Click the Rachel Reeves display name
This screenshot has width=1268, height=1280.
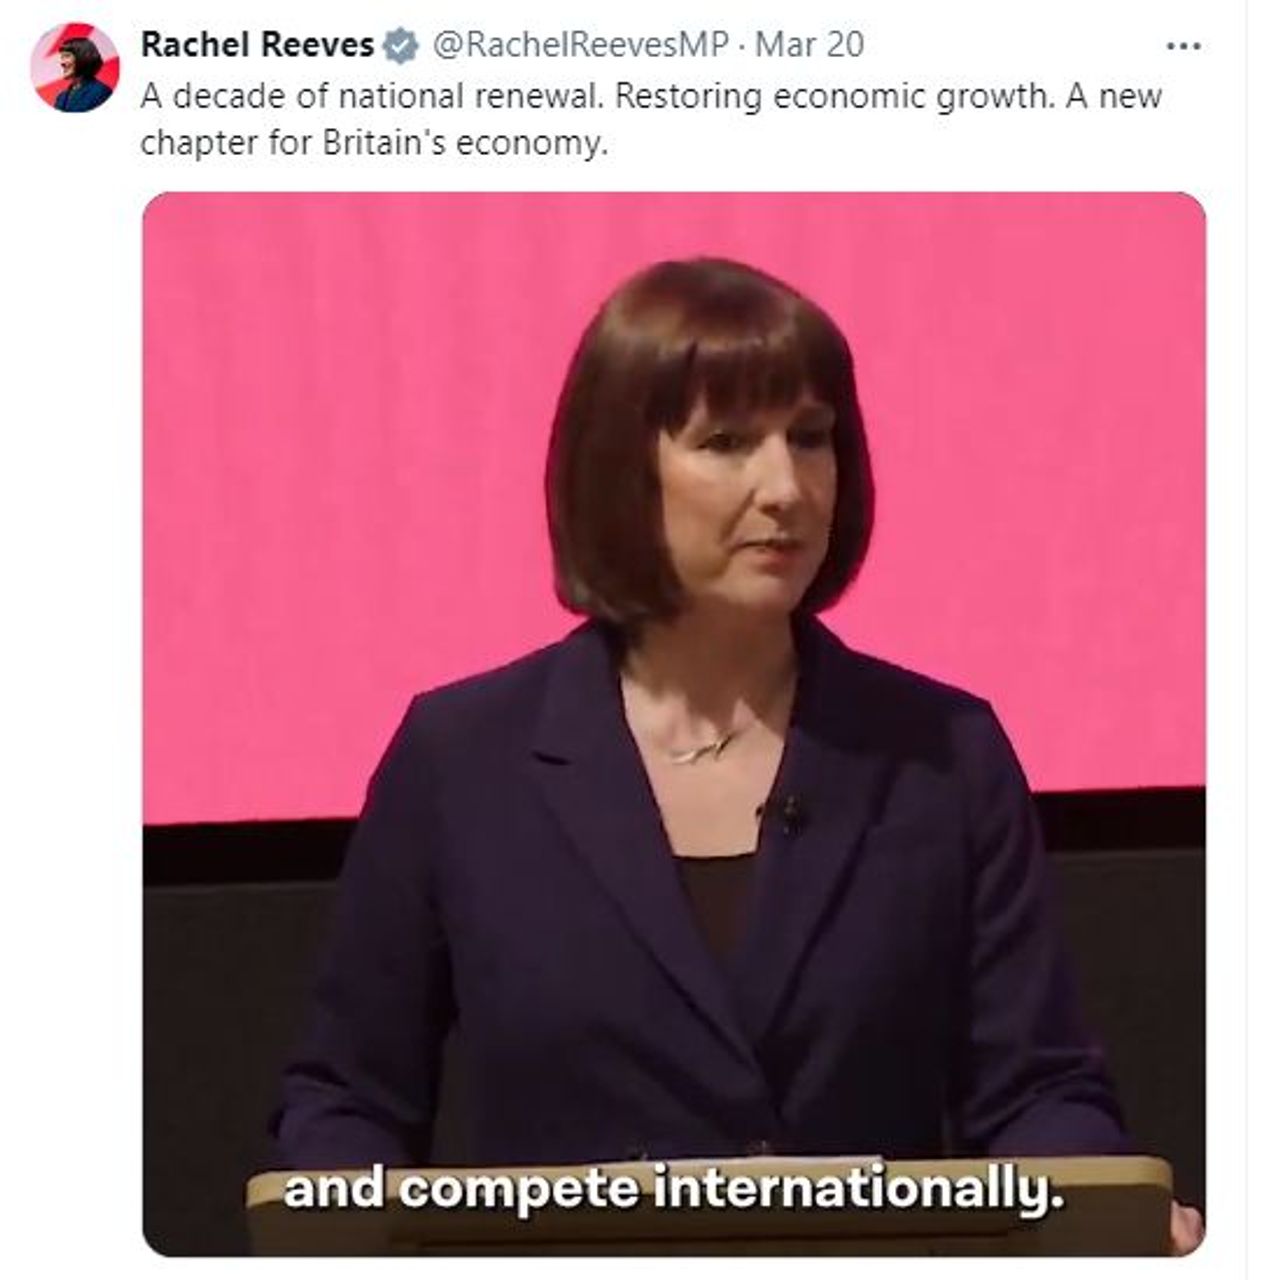pos(258,45)
